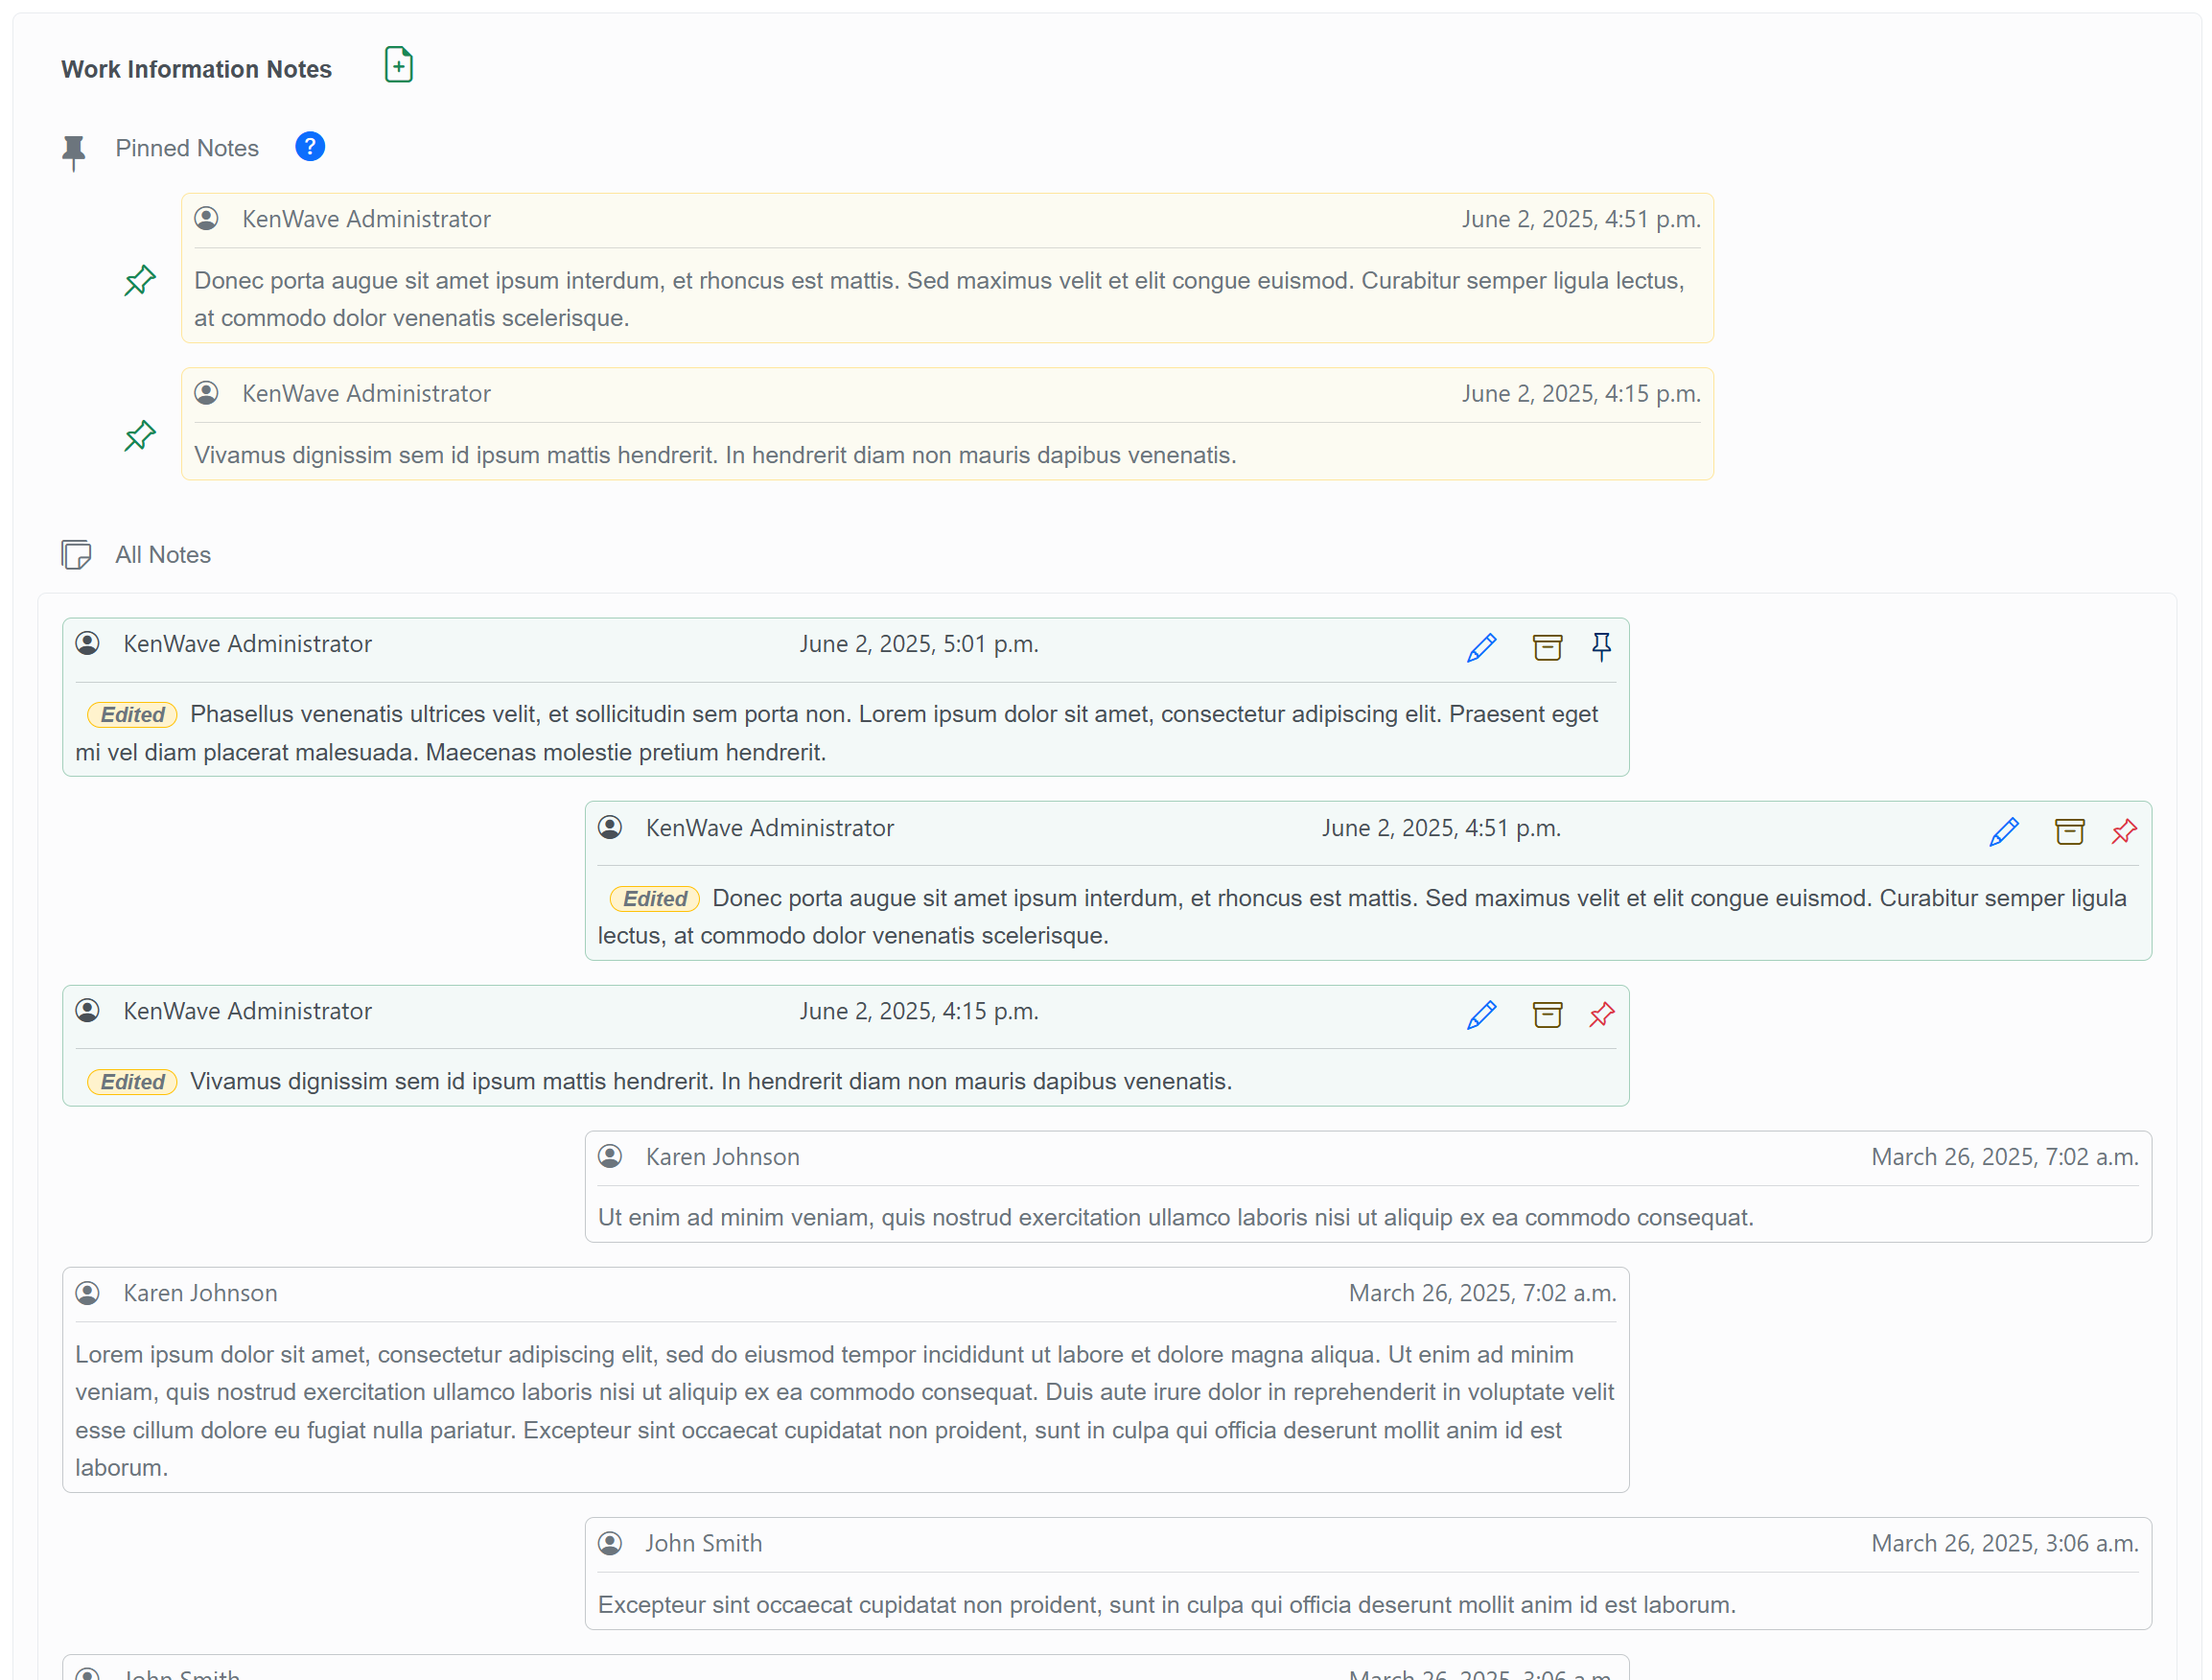Image resolution: width=2212 pixels, height=1680 pixels.
Task: Click the Edited badge on the 5:01 p.m. note
Action: [132, 715]
